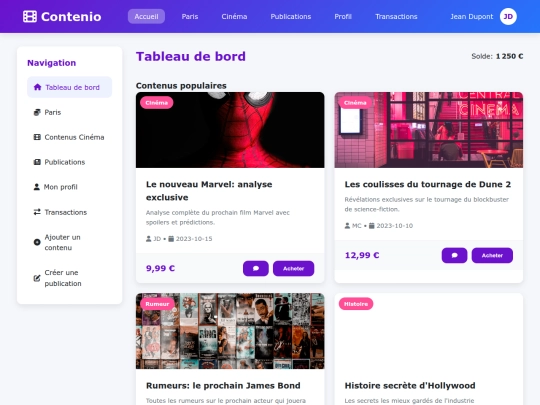Click the author icon beside JD on the Marvel card
Viewport: 540px width, 405px height.
(148, 239)
